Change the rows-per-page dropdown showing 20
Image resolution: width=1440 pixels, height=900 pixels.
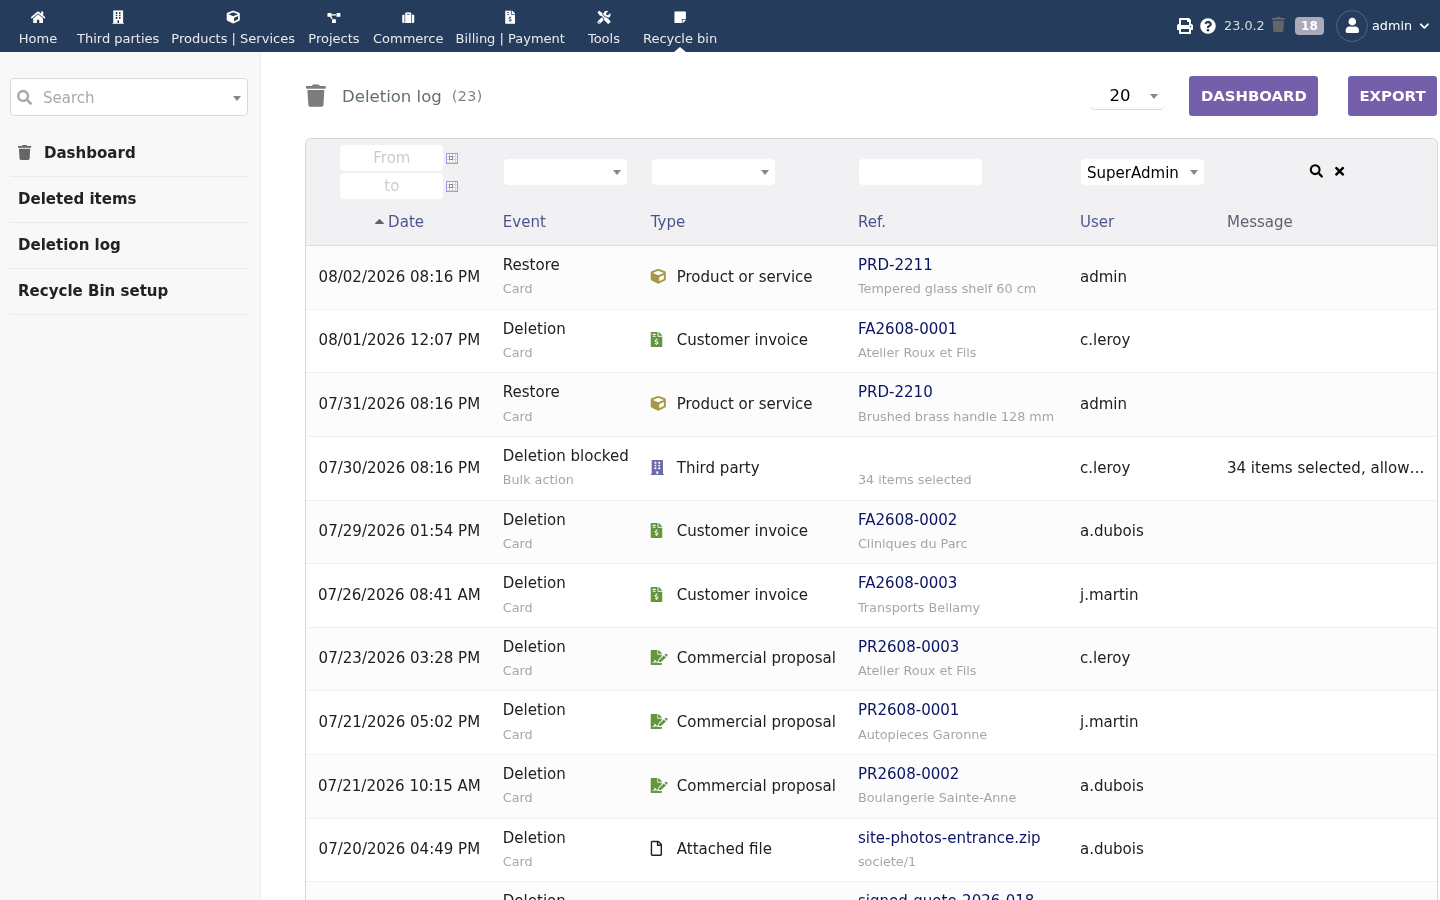(x=1131, y=96)
